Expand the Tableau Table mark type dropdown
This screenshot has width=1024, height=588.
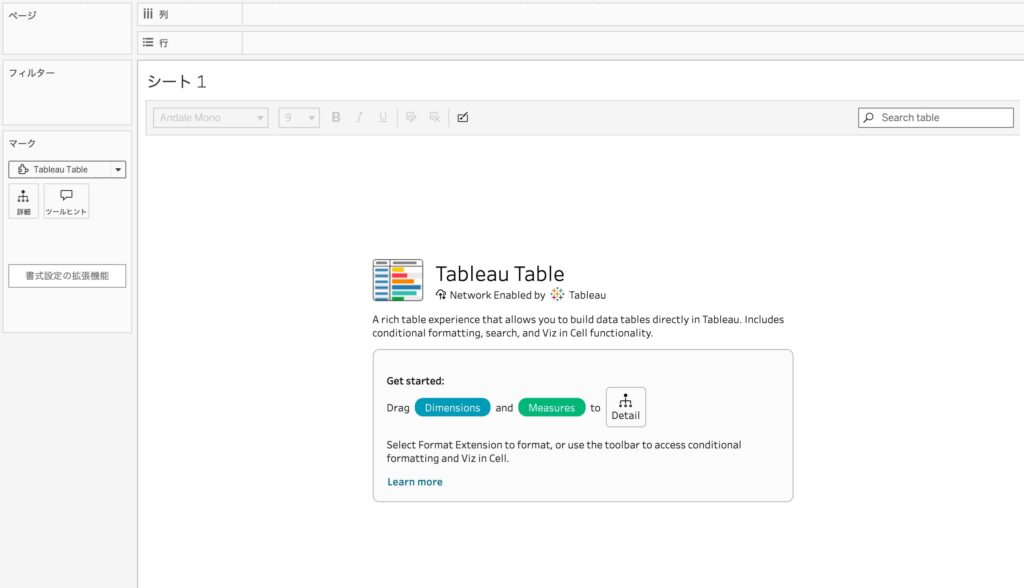click(x=118, y=170)
